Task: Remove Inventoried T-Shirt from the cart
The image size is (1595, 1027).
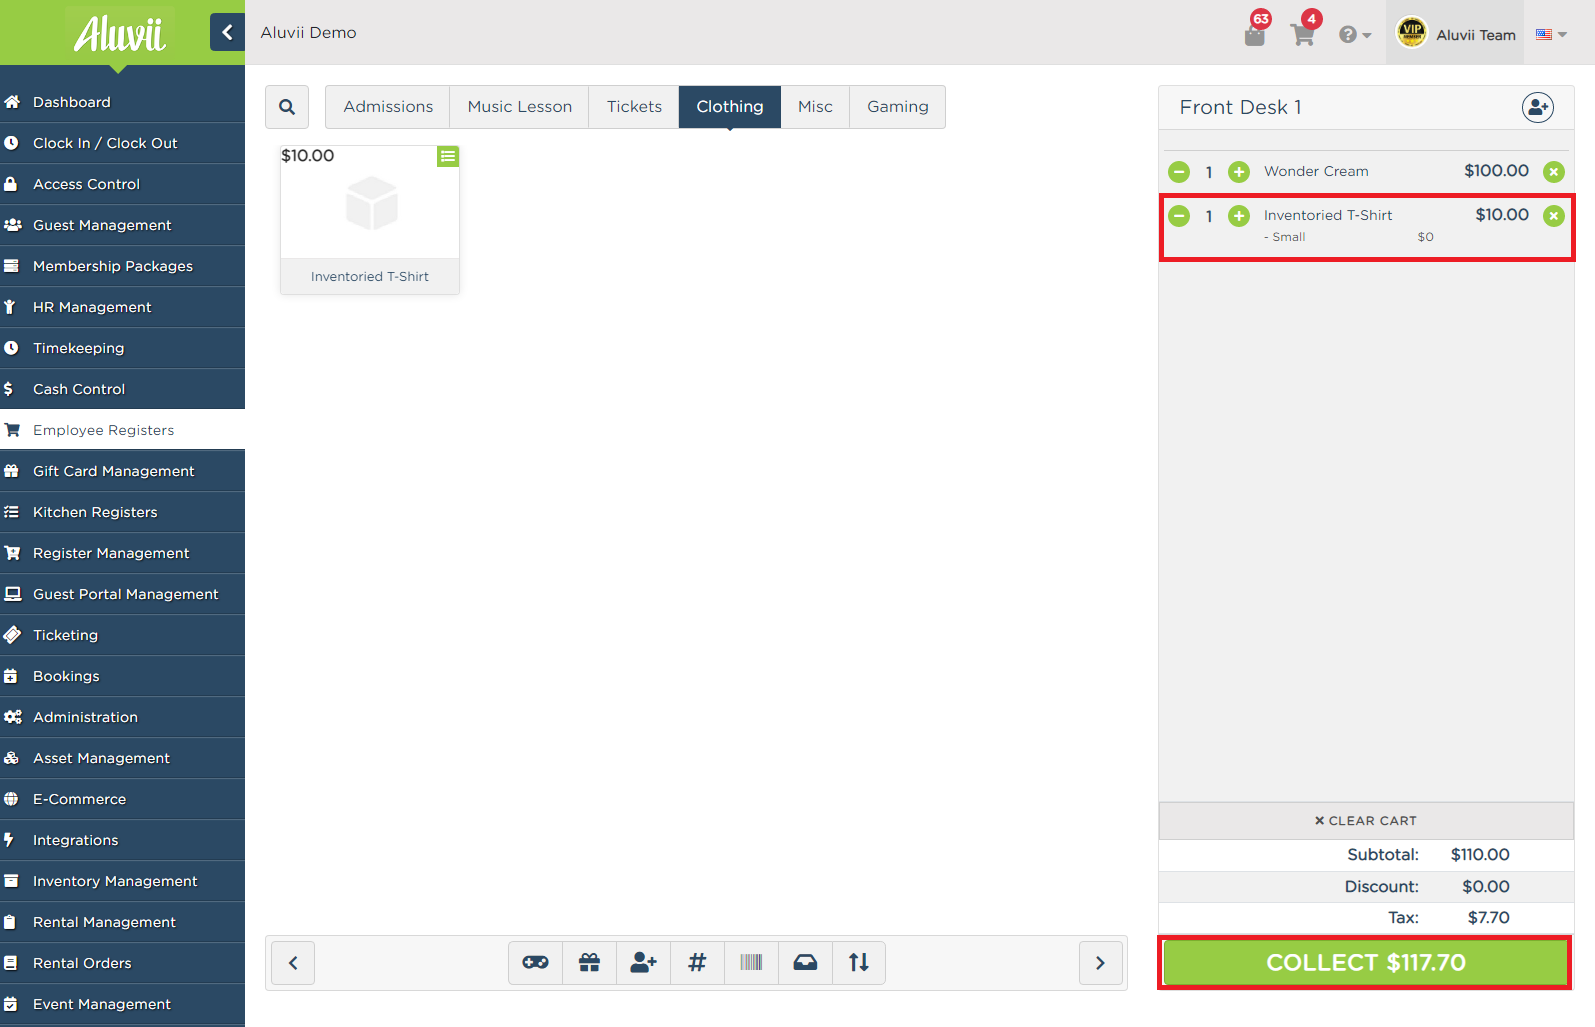Action: (x=1553, y=216)
